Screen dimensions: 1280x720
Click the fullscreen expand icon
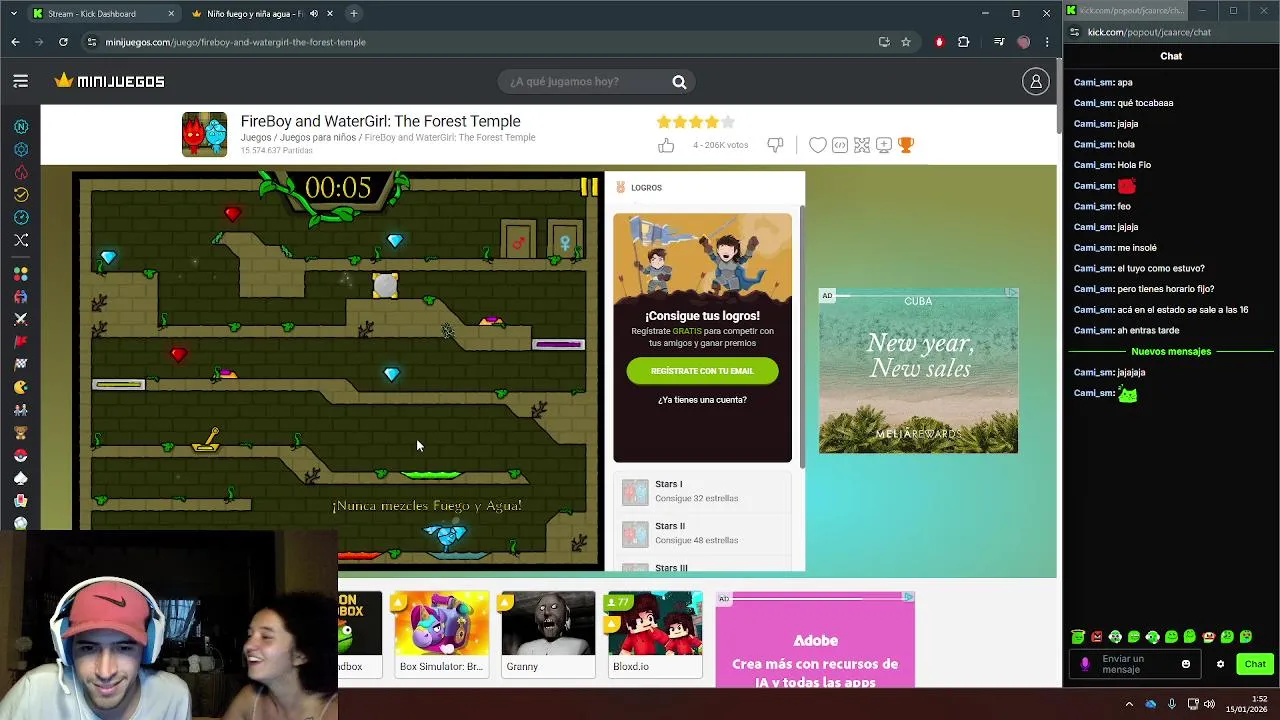[862, 146]
